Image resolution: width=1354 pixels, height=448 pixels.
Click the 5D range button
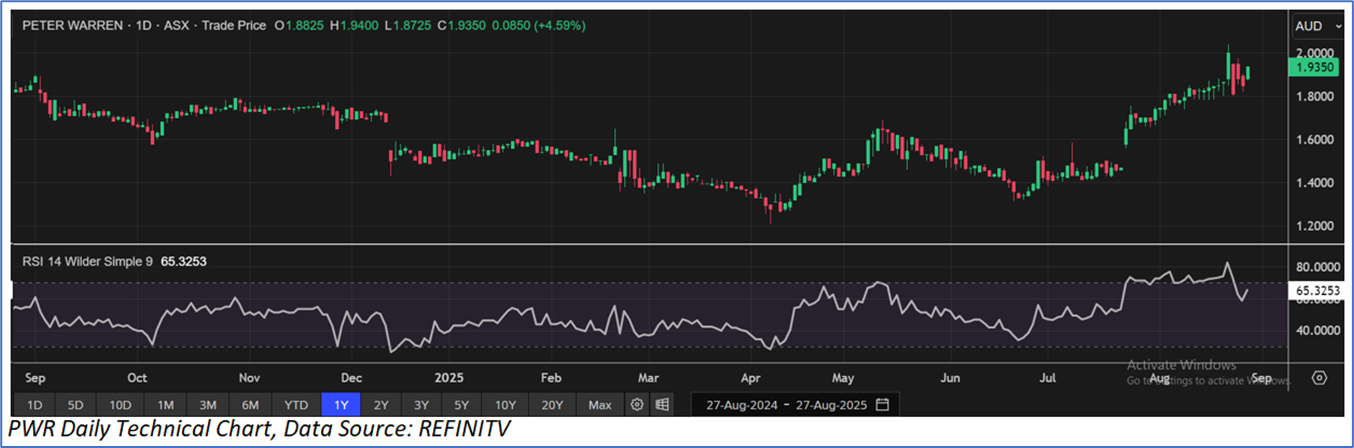76,405
